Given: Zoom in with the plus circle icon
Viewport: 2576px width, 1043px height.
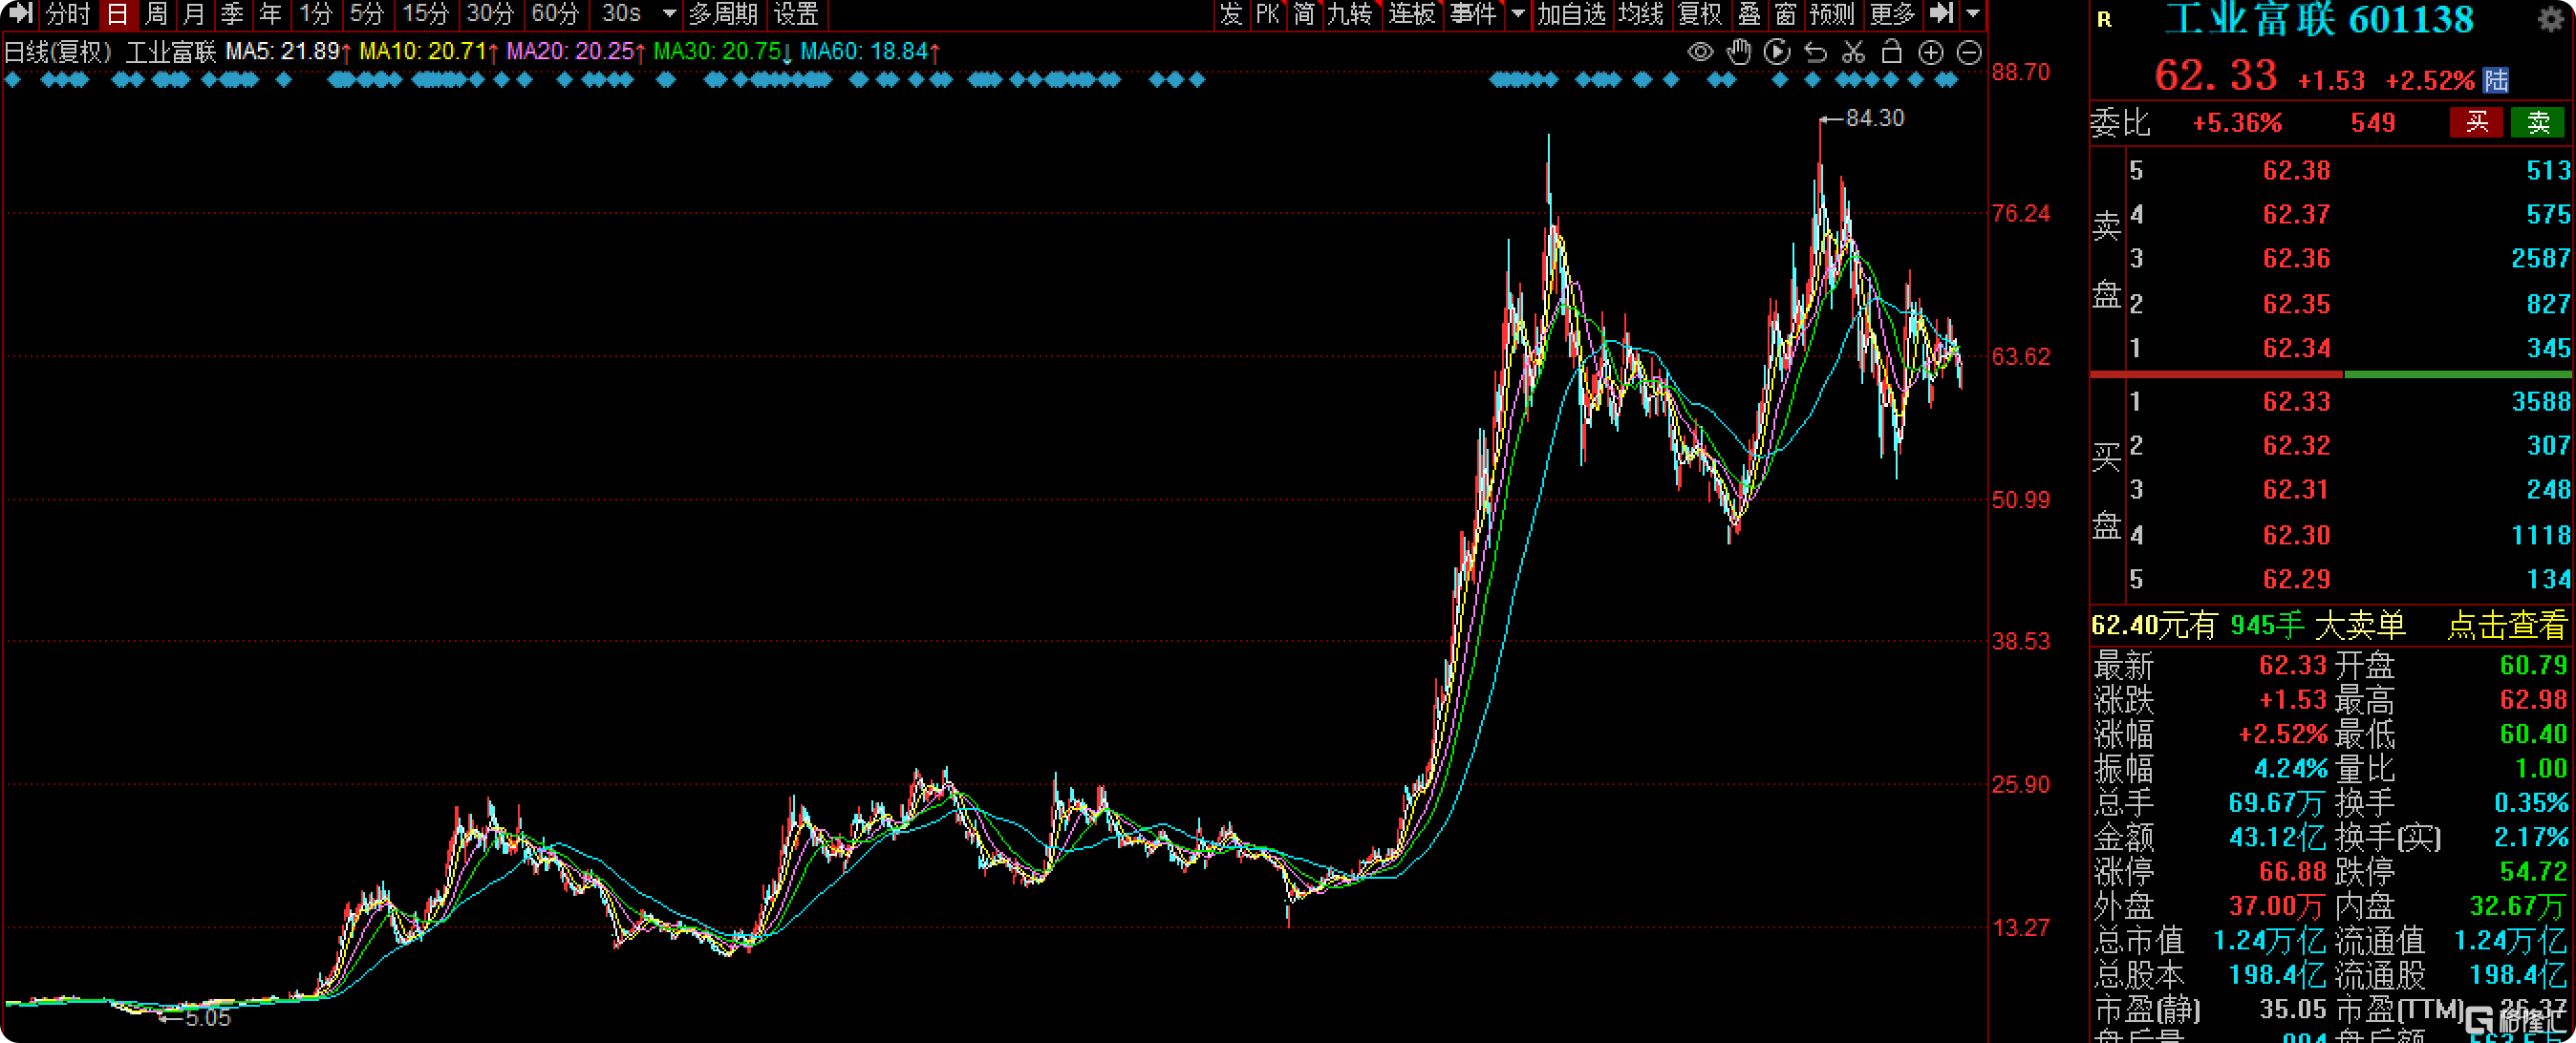Looking at the screenshot, I should pyautogui.click(x=1931, y=52).
